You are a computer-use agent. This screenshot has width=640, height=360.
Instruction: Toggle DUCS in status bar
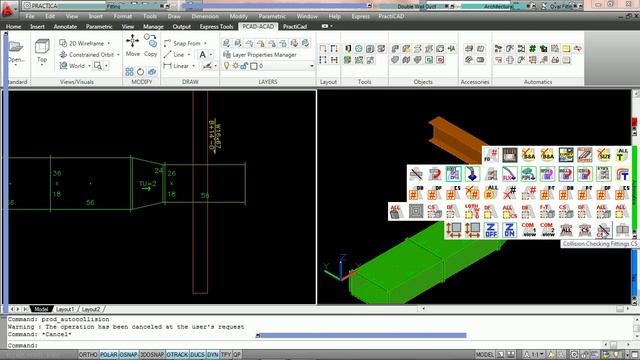pos(198,355)
